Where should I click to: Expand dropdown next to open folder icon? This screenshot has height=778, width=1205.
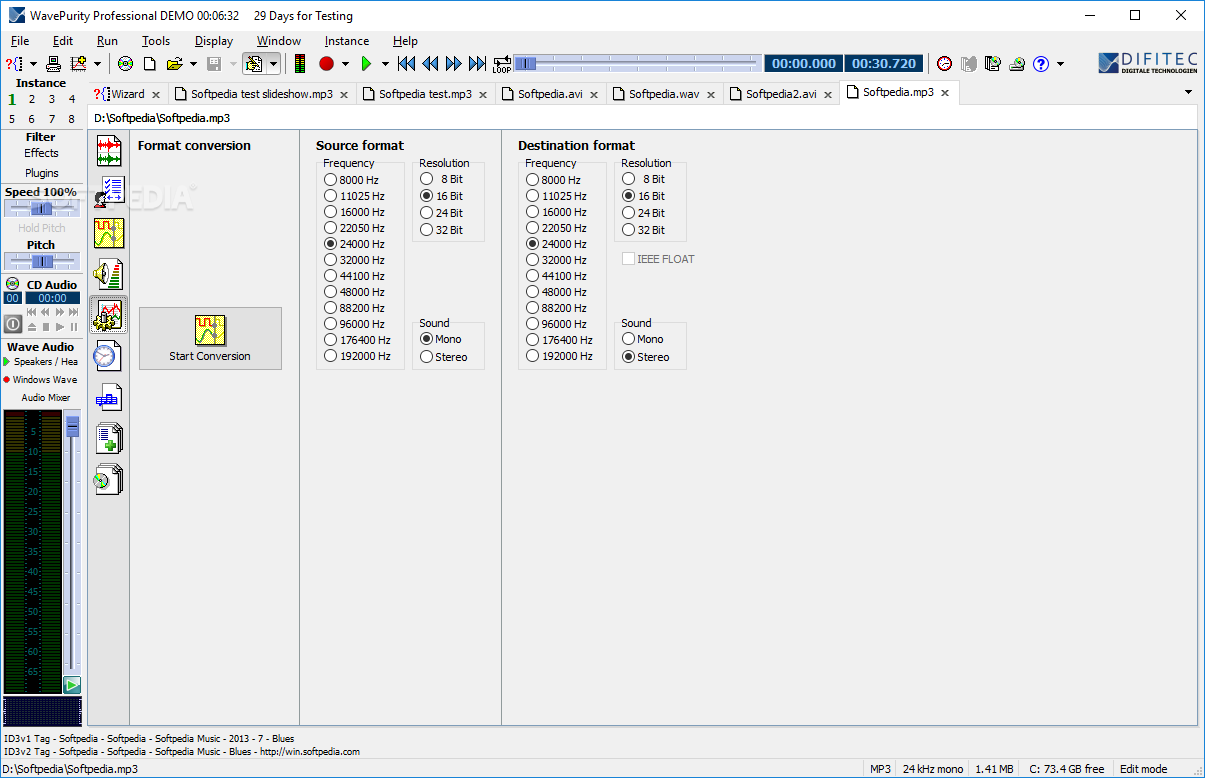(193, 64)
